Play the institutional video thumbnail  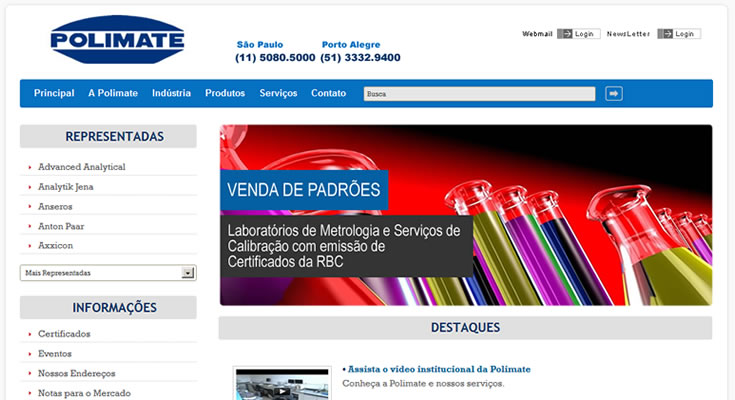282,385
